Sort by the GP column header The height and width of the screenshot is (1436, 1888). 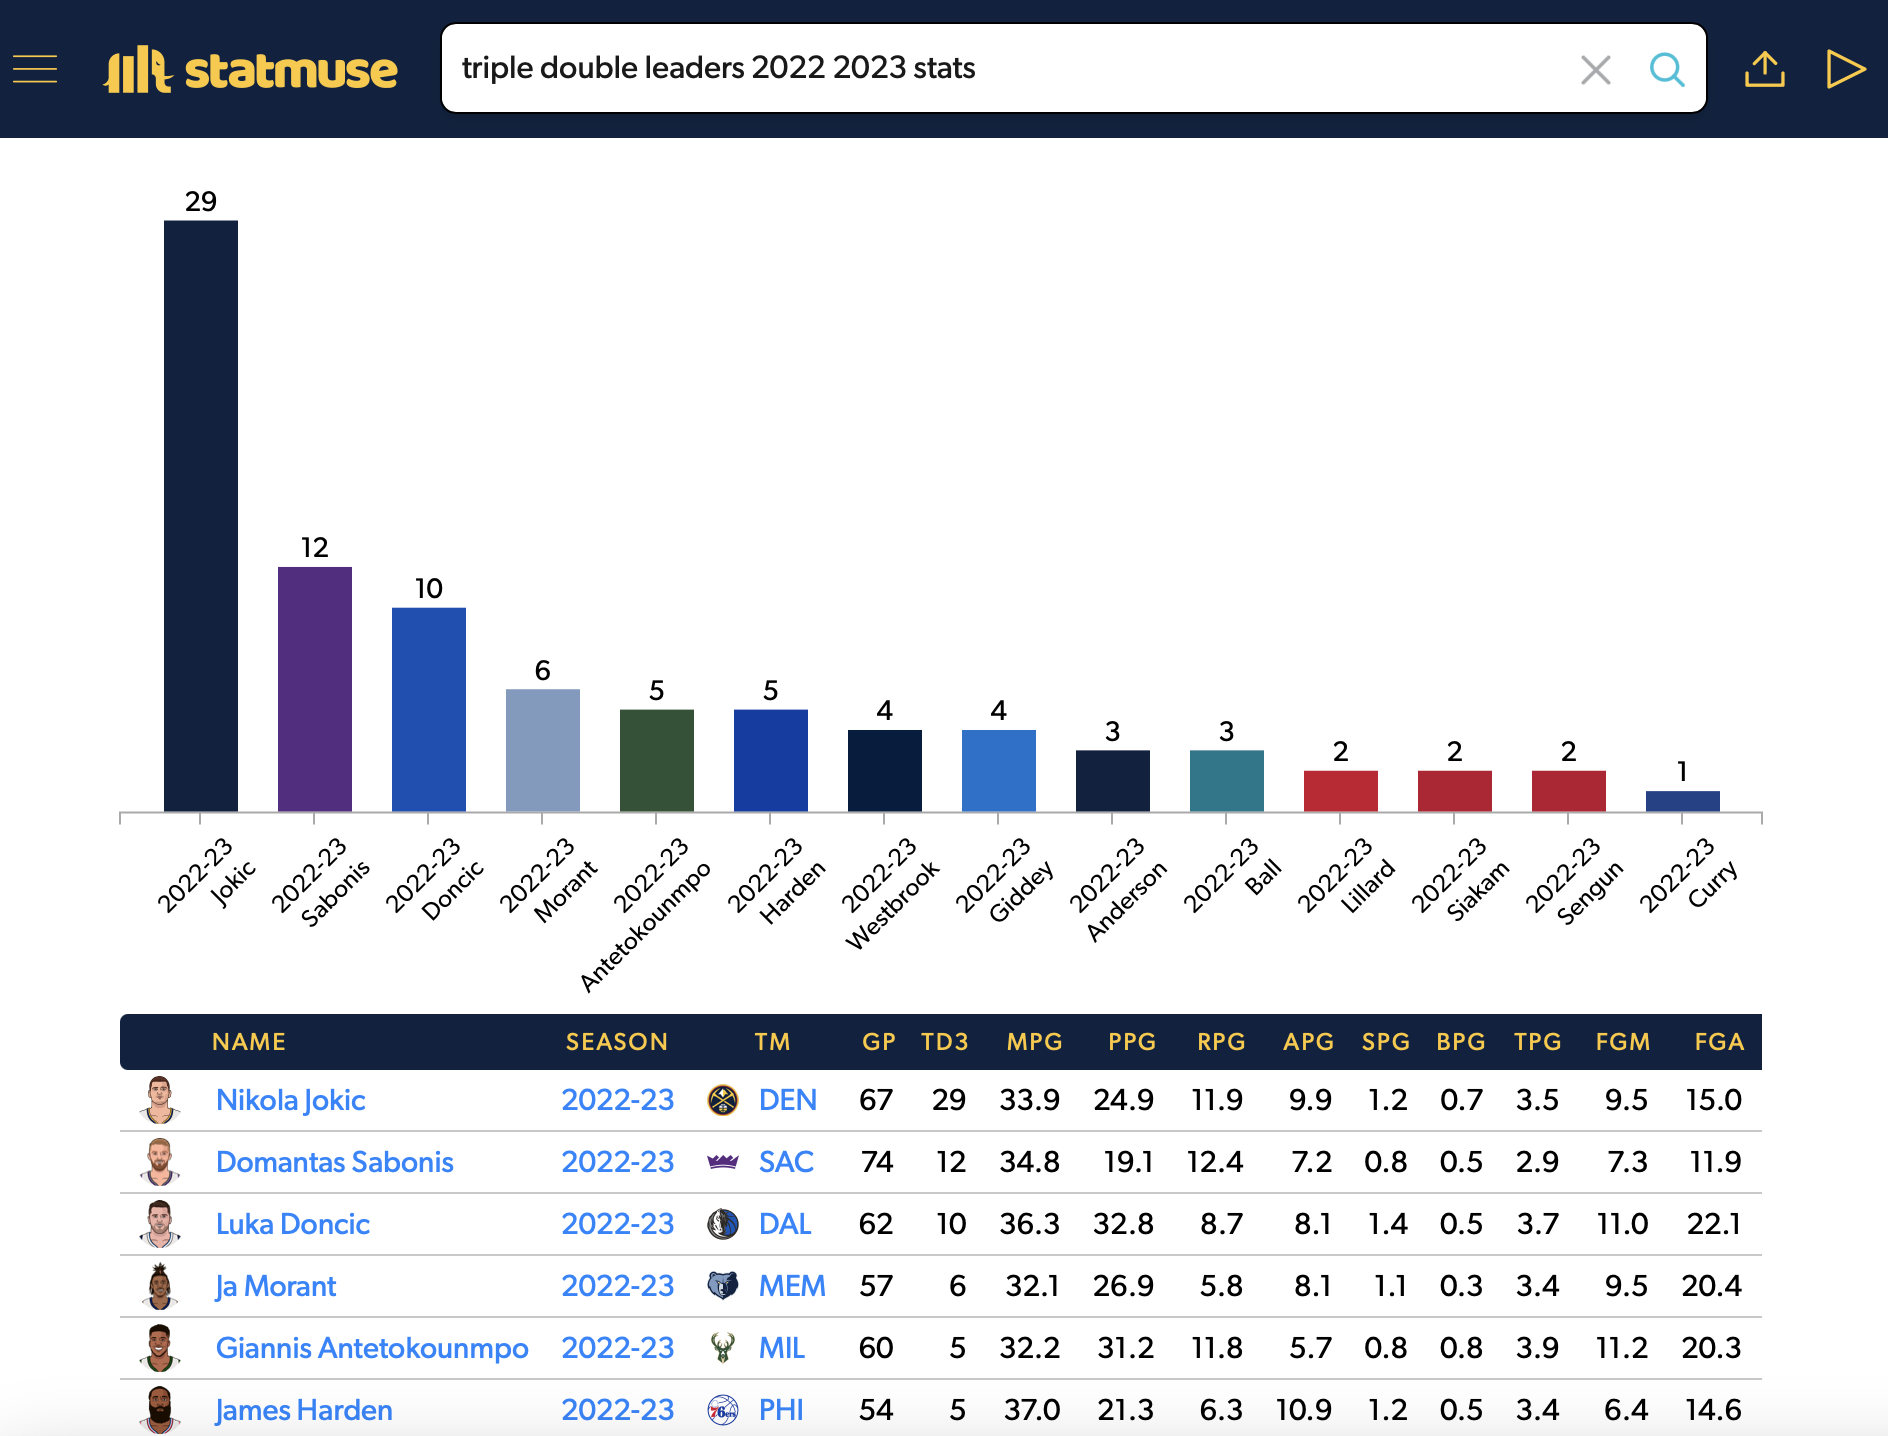click(x=879, y=1042)
